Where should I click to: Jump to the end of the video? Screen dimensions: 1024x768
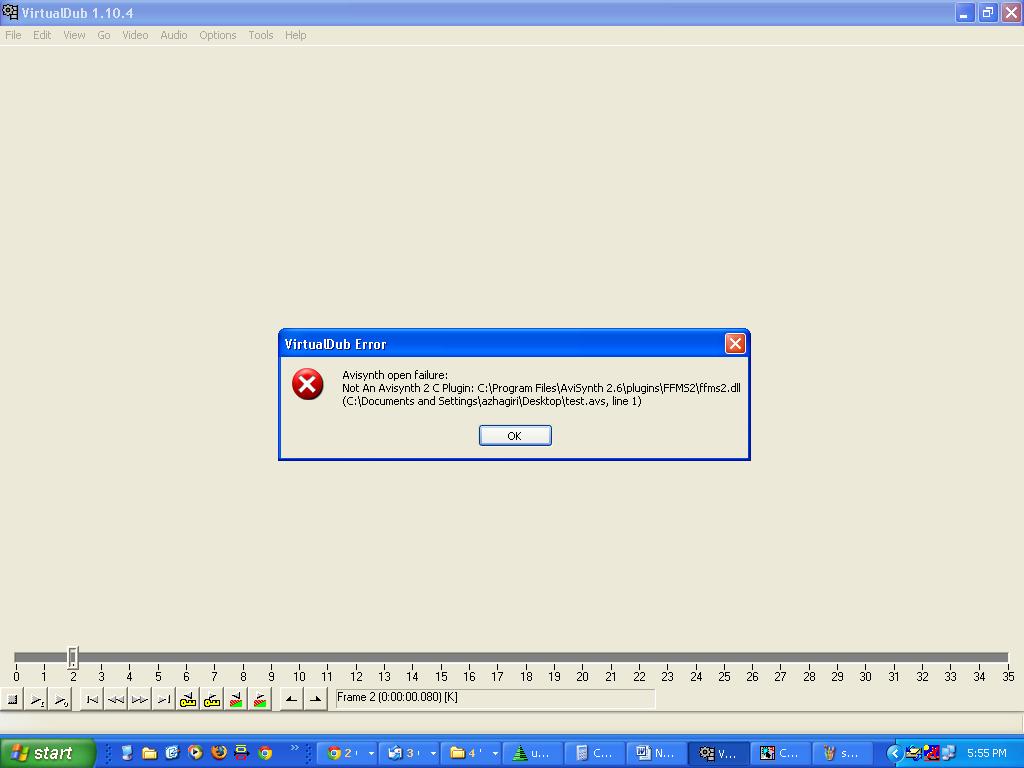point(164,699)
